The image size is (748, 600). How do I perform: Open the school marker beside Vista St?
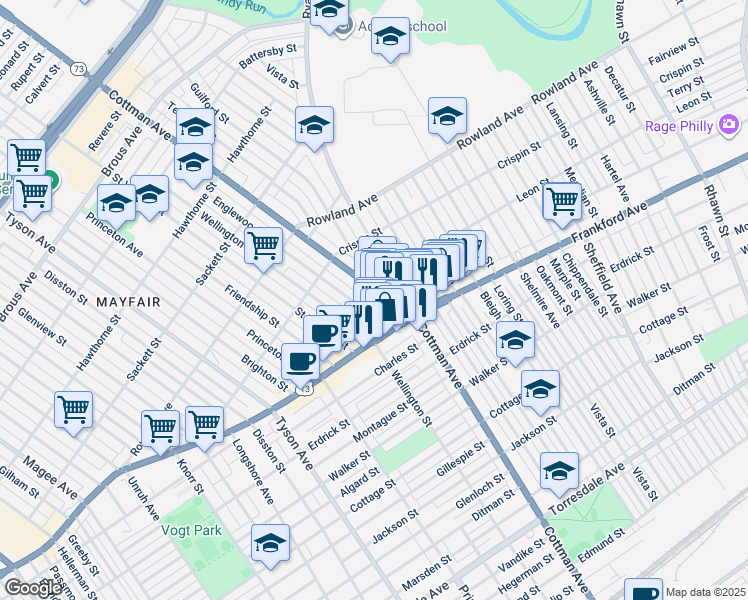[x=314, y=127]
